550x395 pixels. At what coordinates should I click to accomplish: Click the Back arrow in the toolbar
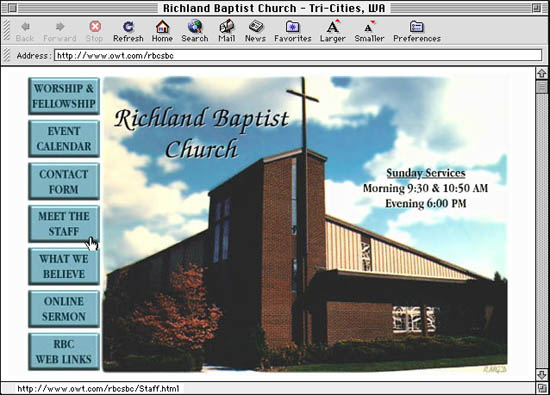pyautogui.click(x=25, y=31)
